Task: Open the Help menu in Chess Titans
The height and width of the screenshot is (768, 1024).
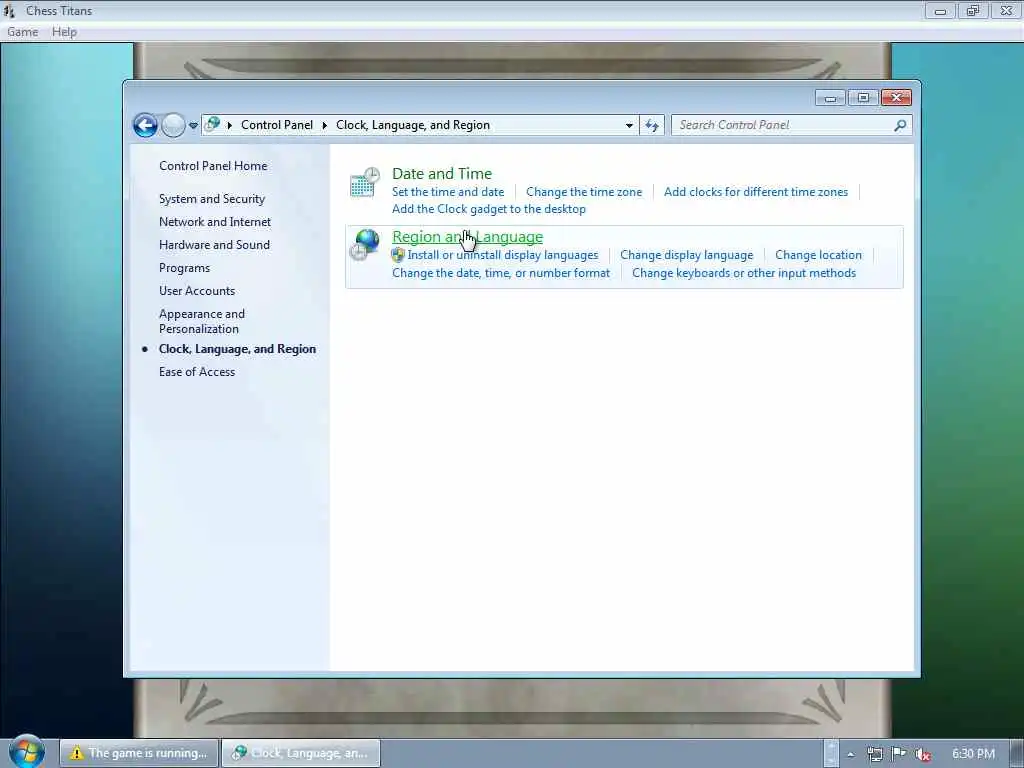Action: [x=64, y=32]
